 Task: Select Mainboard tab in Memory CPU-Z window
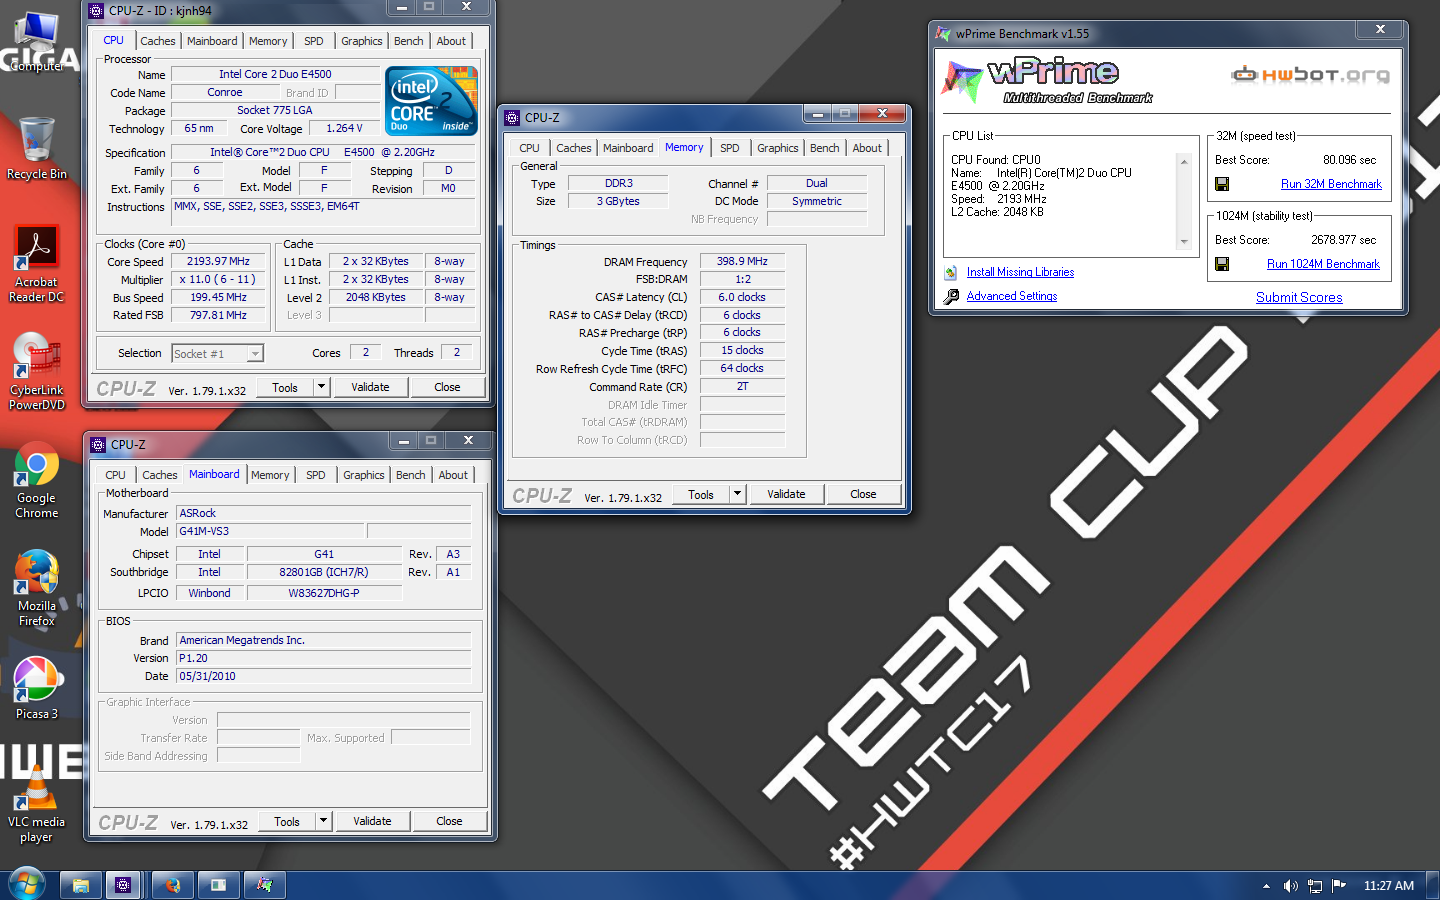pyautogui.click(x=628, y=148)
